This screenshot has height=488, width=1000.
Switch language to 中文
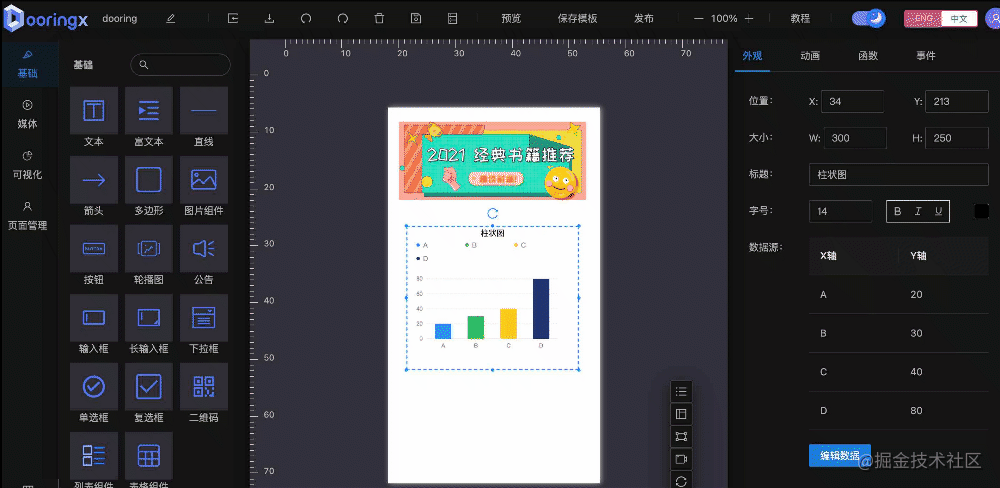click(x=959, y=18)
